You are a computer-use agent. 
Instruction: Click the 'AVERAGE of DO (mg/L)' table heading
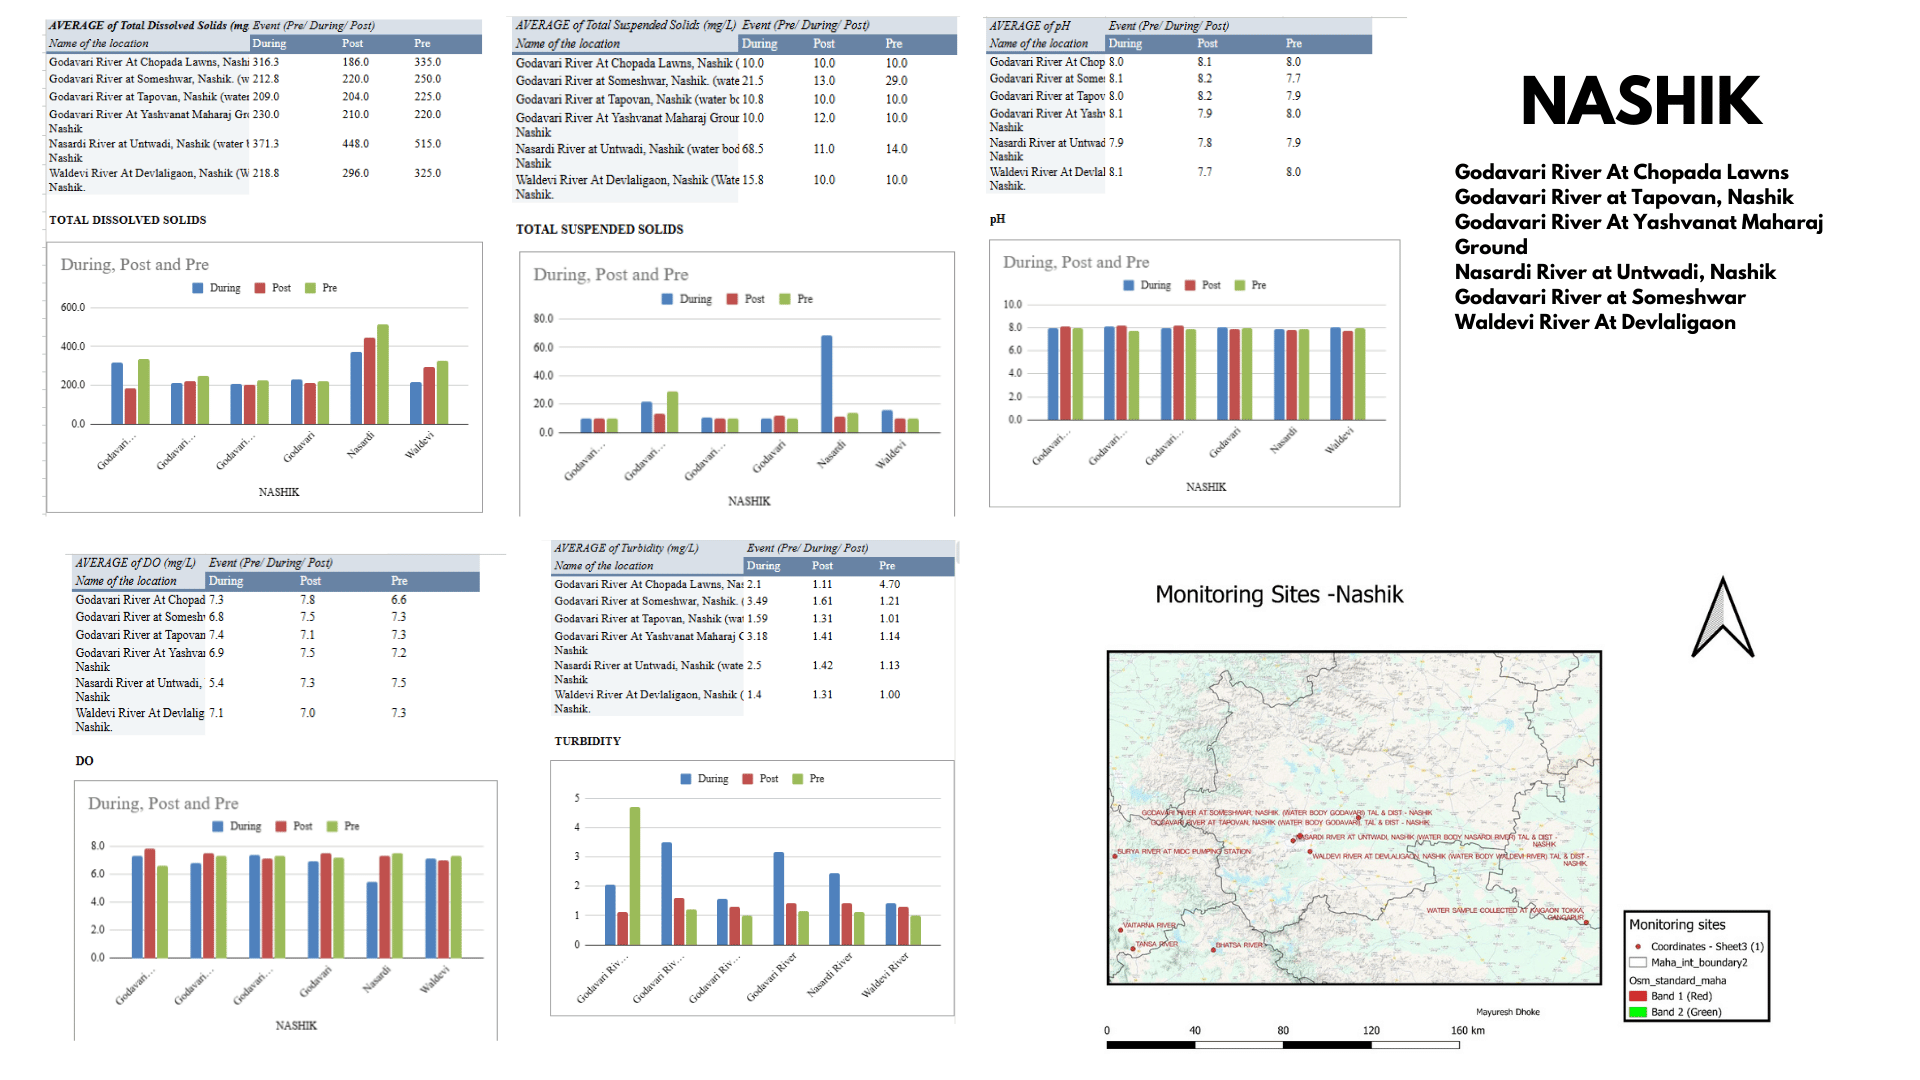click(x=135, y=563)
